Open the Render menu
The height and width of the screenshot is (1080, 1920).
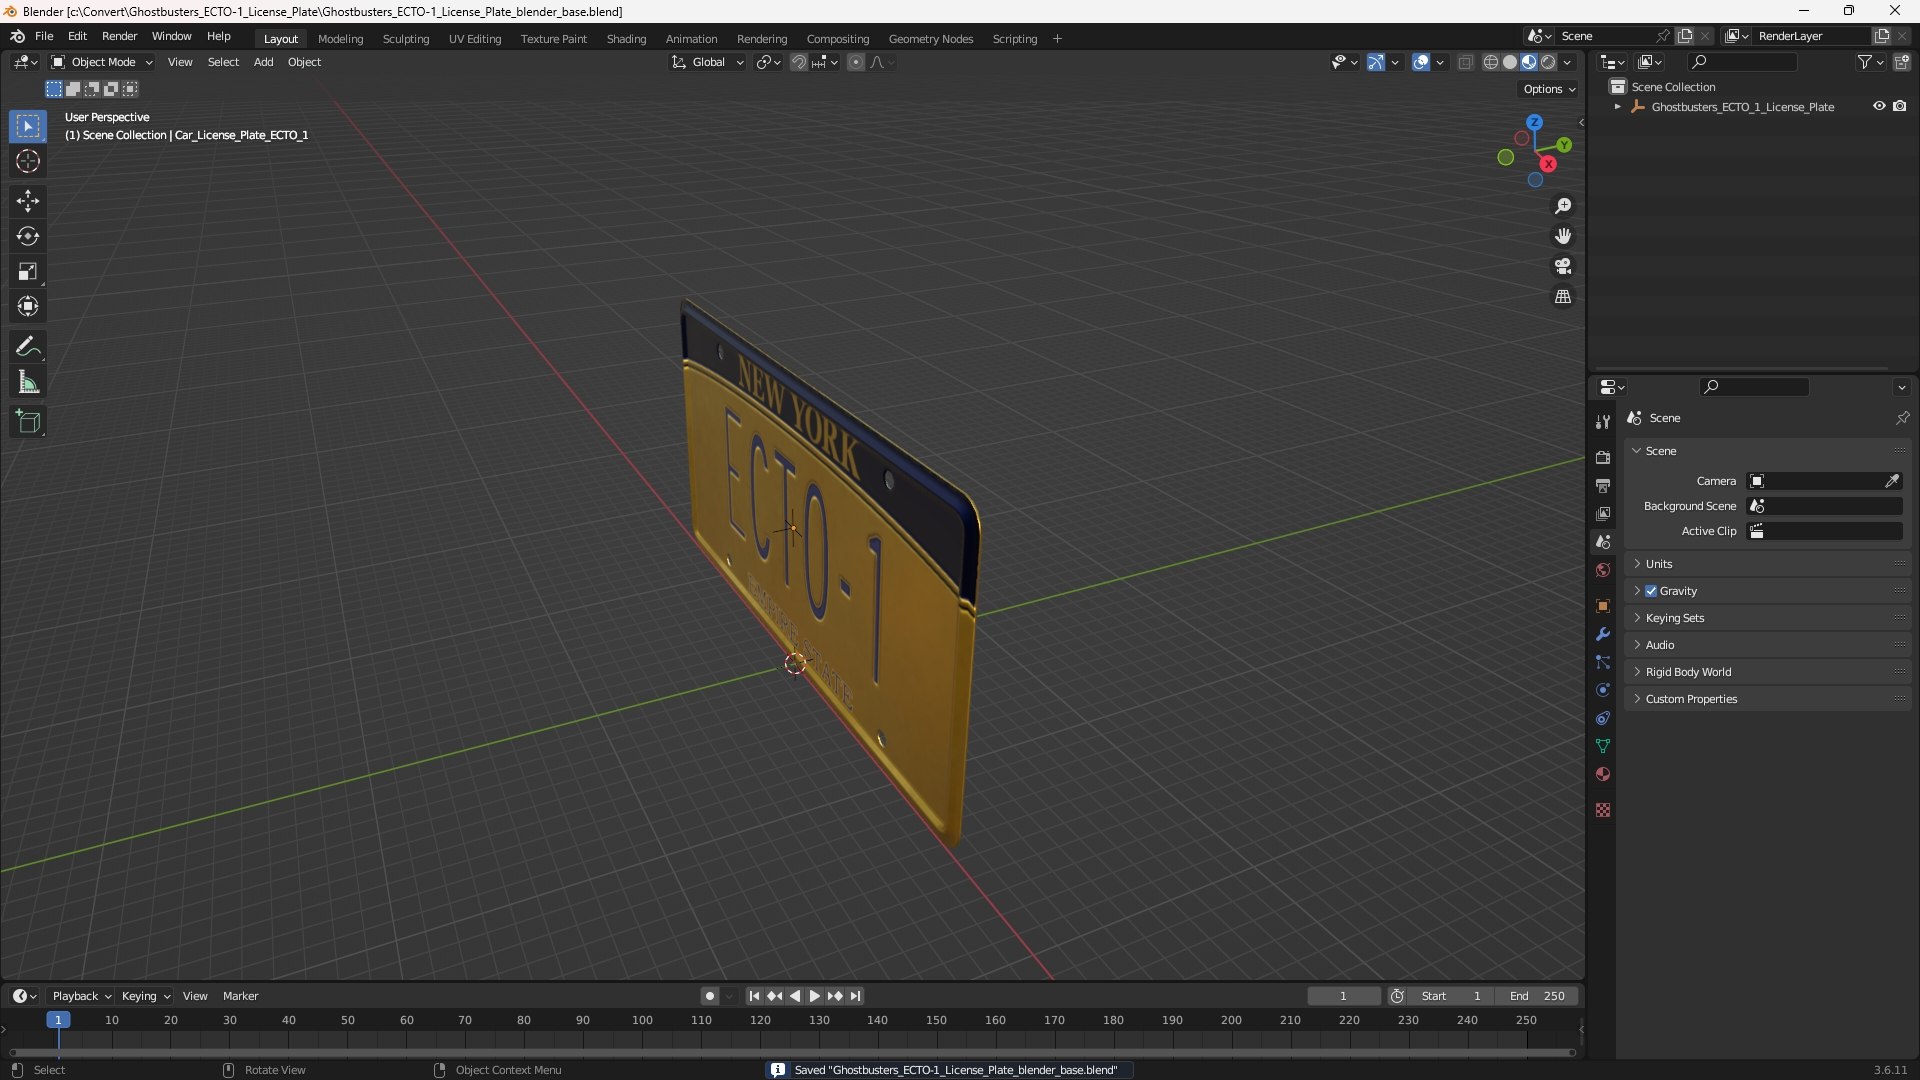coord(119,36)
